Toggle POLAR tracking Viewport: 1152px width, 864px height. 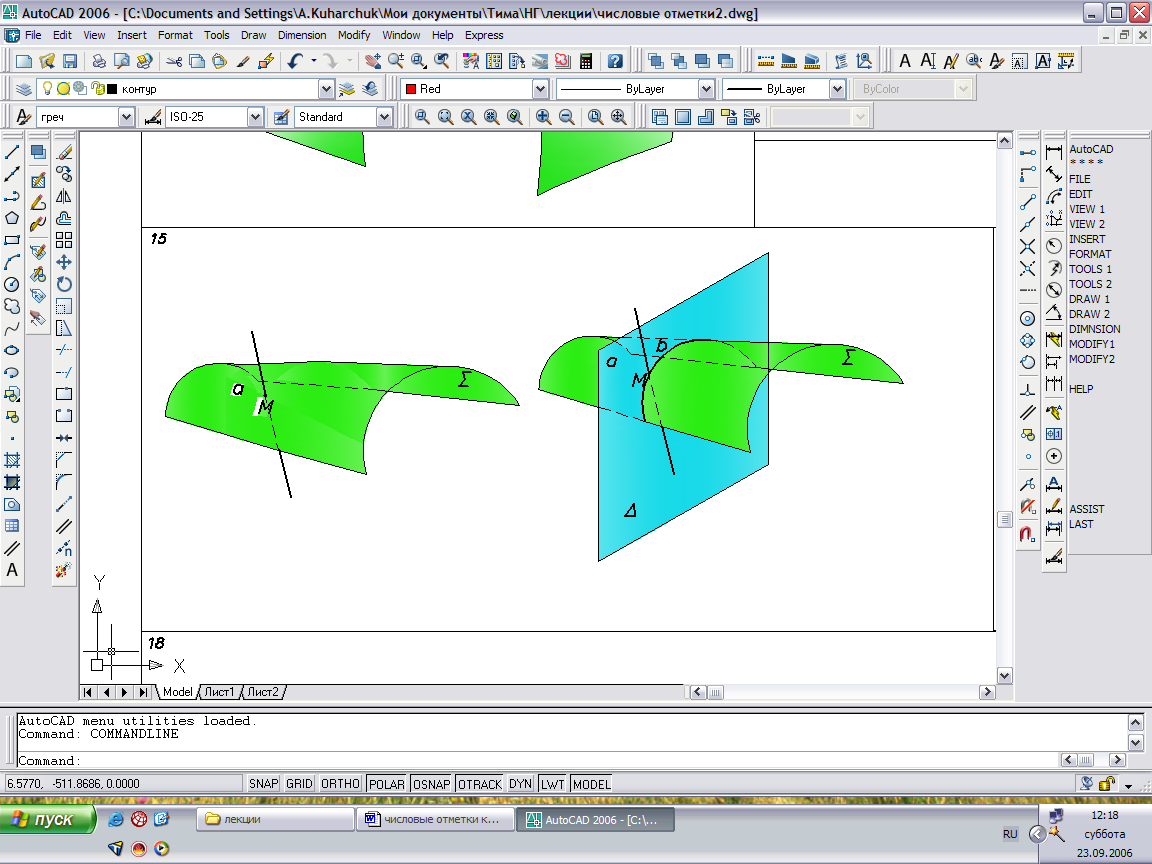(x=386, y=784)
